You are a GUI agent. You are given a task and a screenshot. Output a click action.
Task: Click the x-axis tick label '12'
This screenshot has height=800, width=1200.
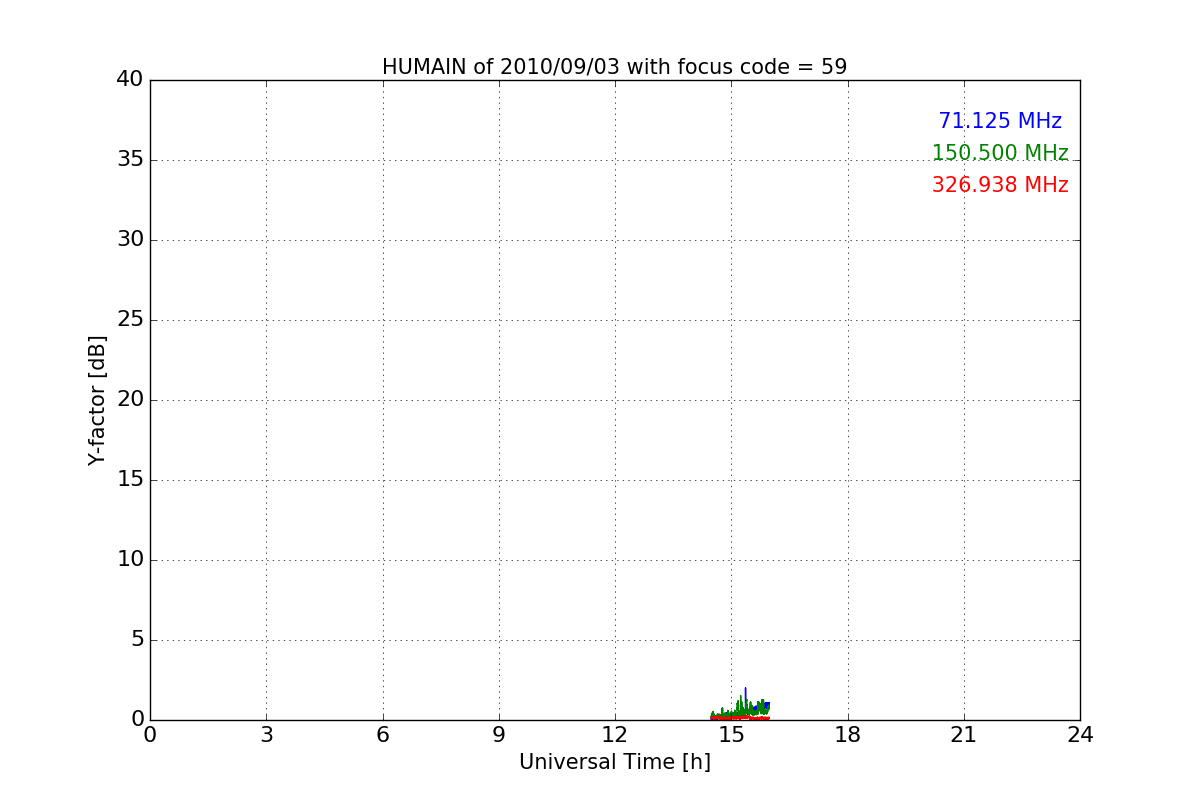pos(615,734)
